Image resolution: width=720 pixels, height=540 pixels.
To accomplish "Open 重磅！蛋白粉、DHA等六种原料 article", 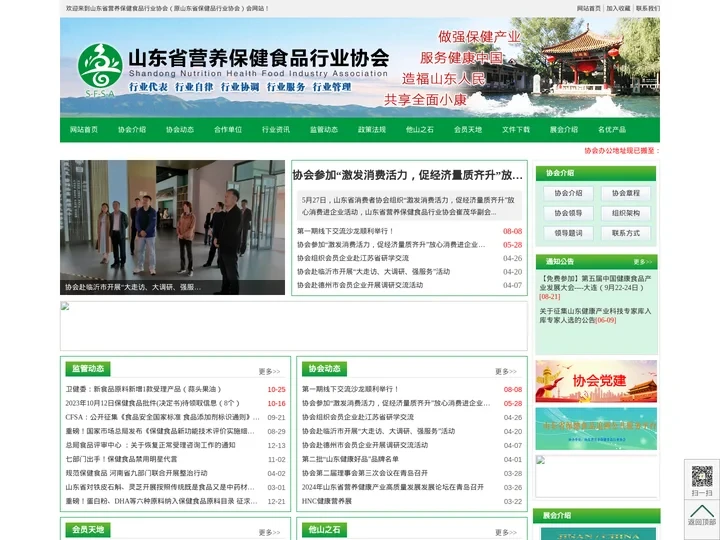I will click(x=162, y=501).
